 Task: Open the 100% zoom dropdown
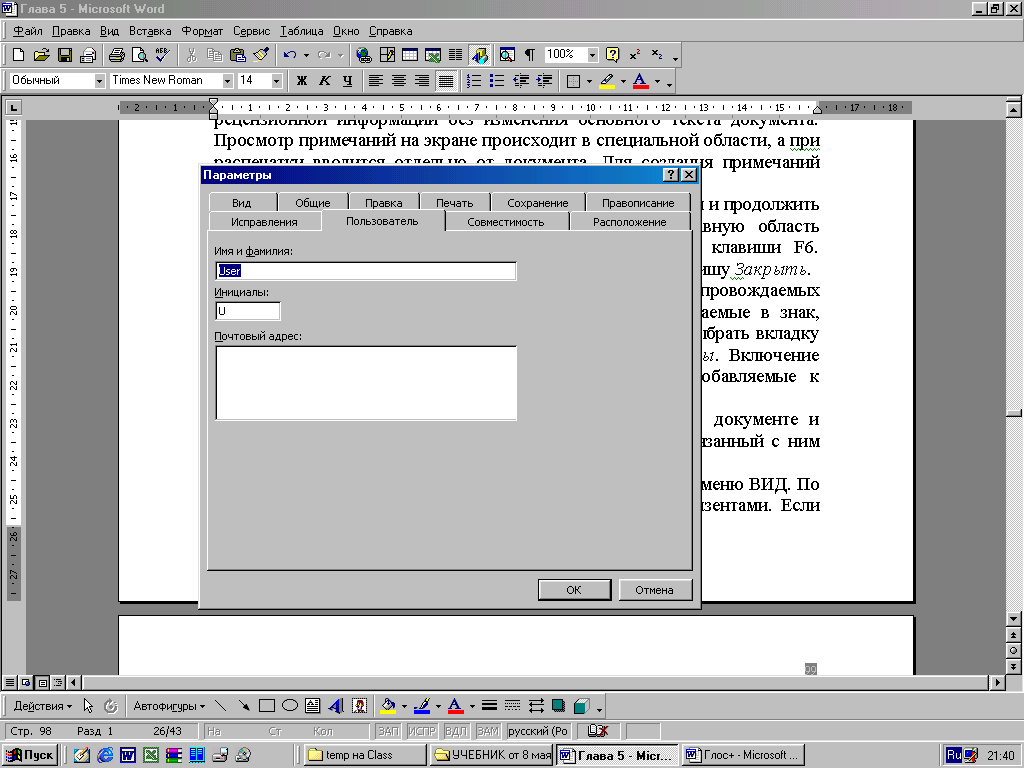tap(592, 55)
